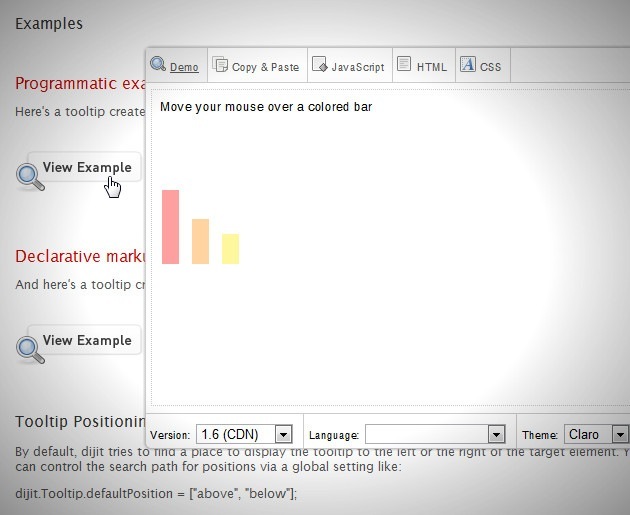Click the CSS tab letter-A icon
The width and height of the screenshot is (630, 515).
pos(468,63)
